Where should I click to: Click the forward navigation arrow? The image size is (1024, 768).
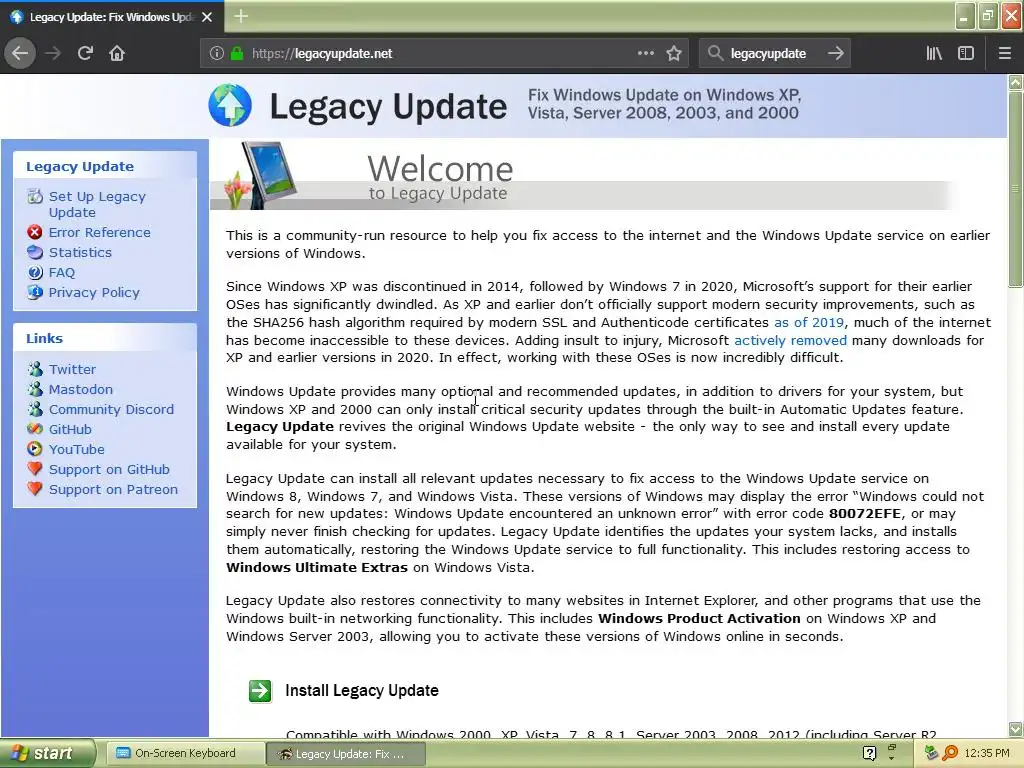[x=53, y=54]
